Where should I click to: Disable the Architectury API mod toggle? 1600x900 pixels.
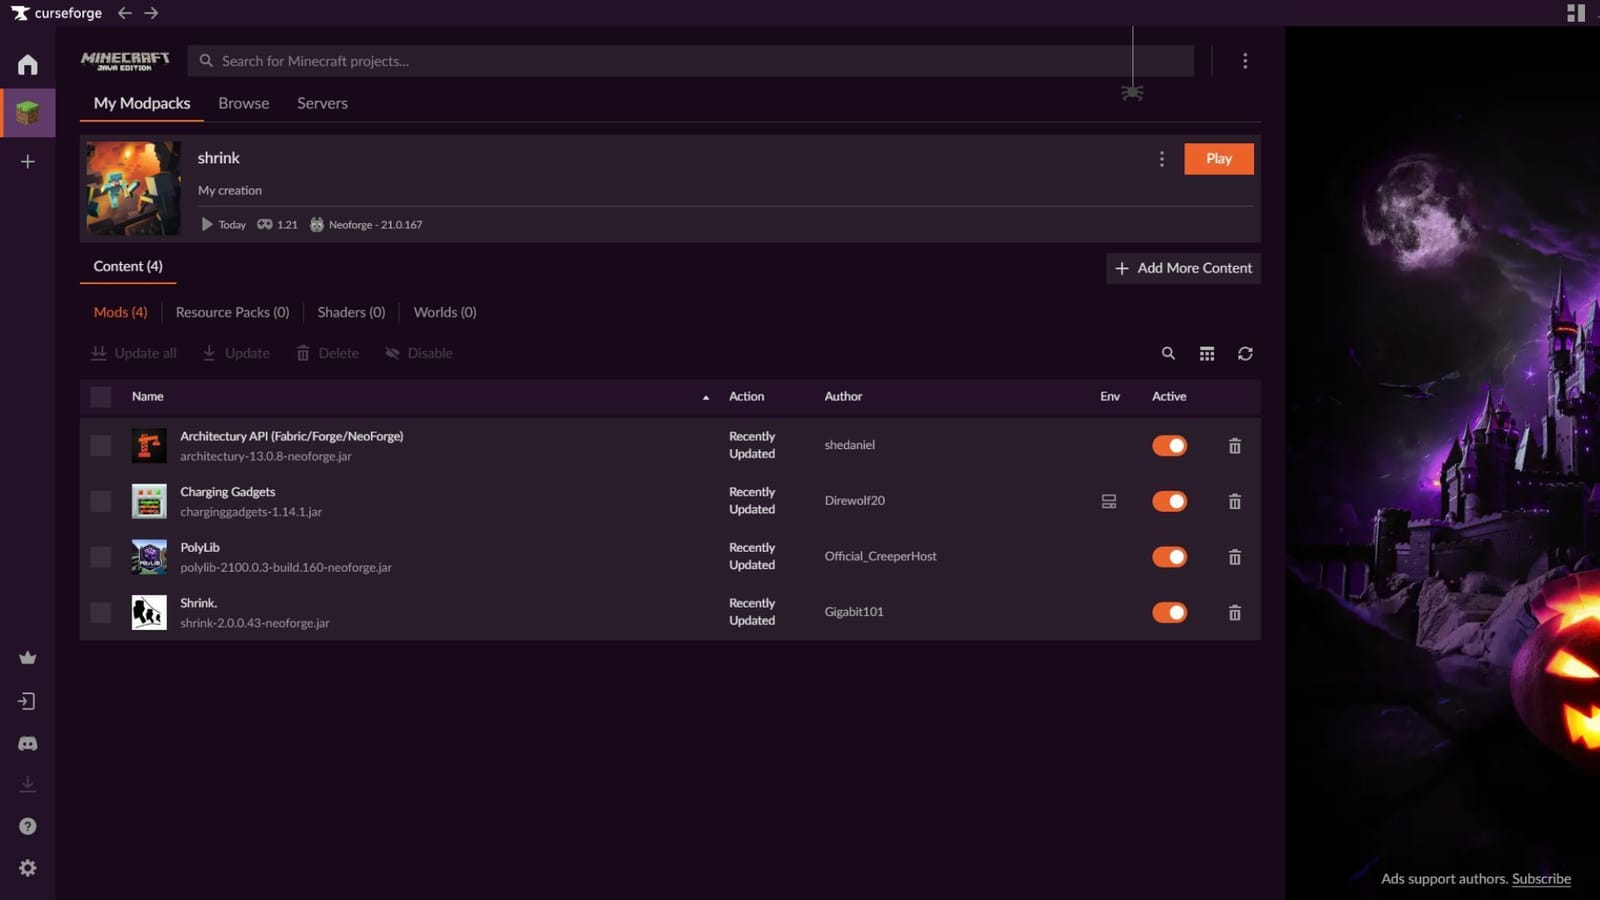click(x=1169, y=446)
